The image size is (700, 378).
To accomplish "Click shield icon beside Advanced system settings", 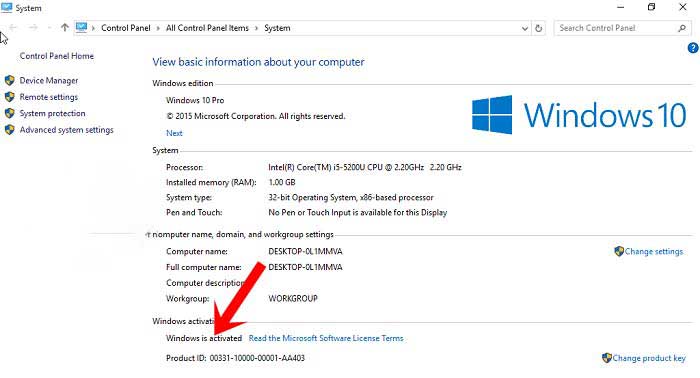I will coord(9,130).
